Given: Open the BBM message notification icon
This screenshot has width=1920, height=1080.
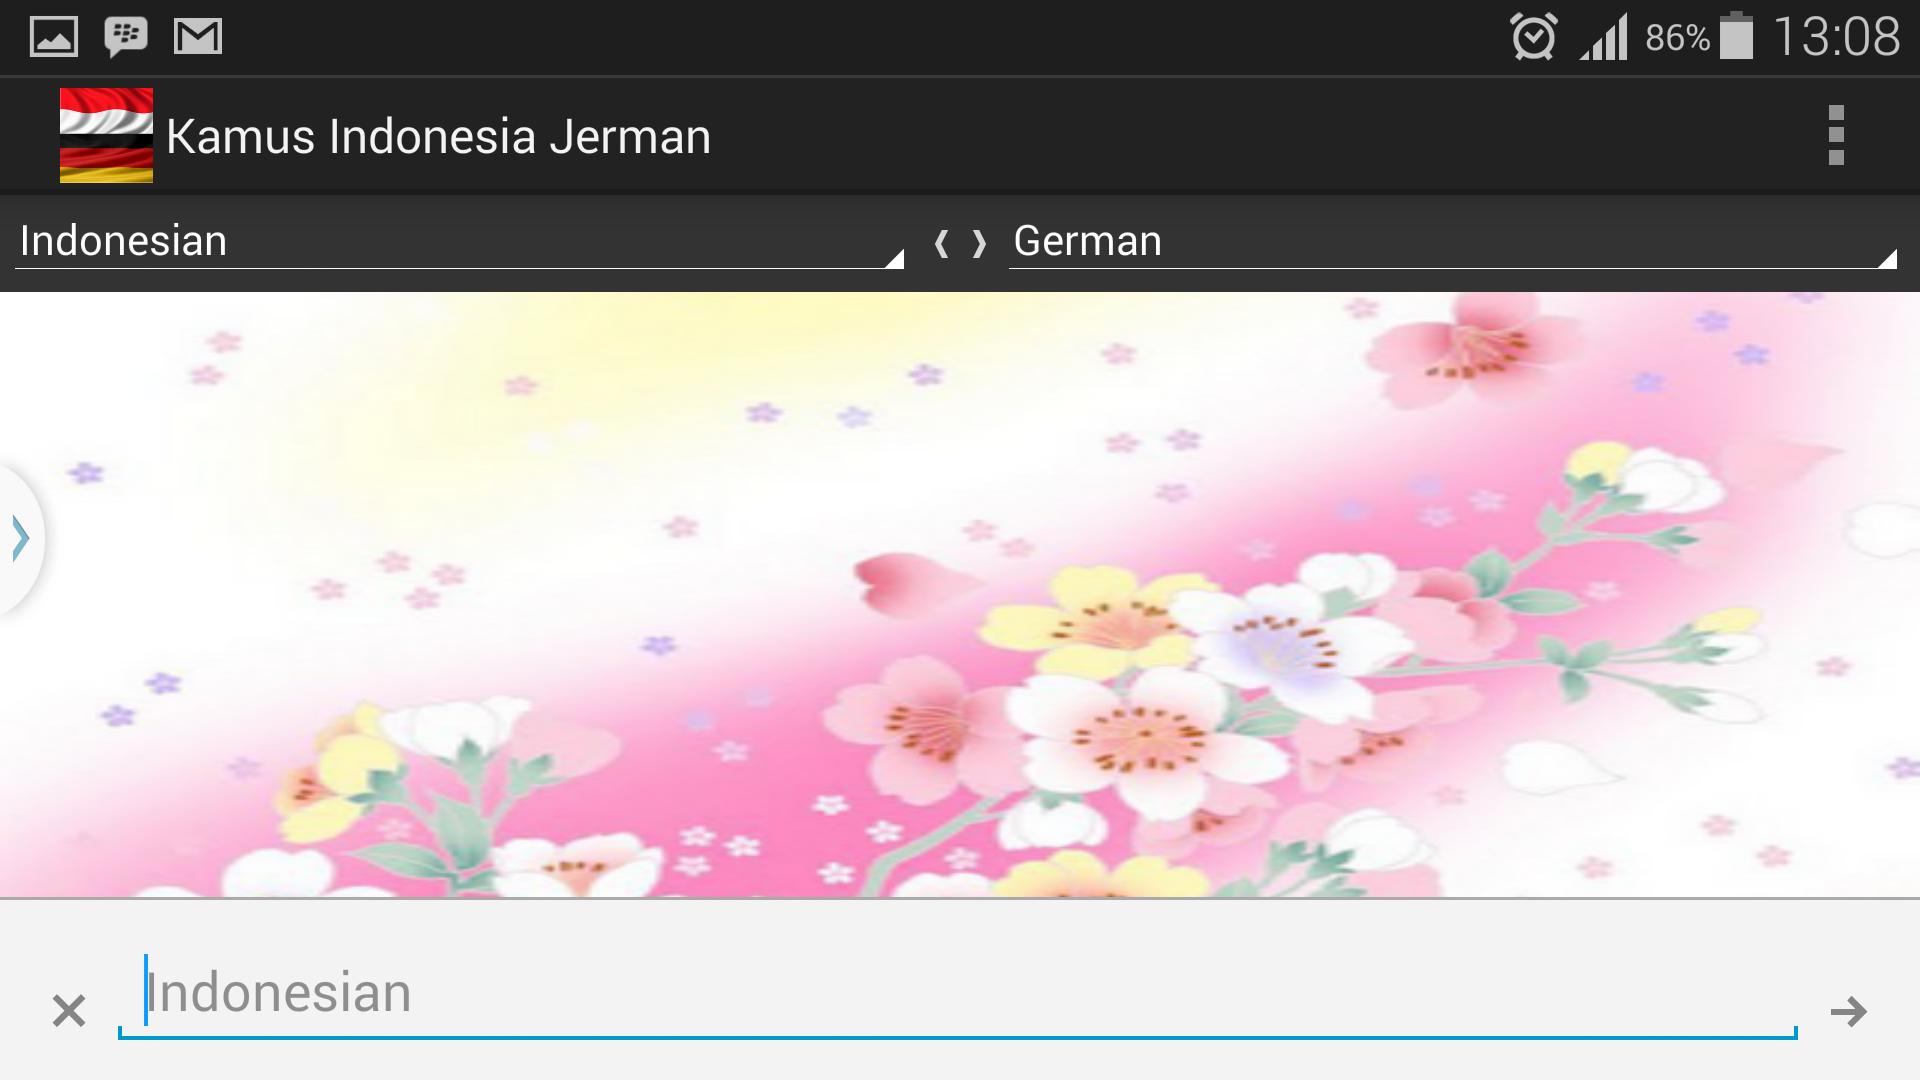Looking at the screenshot, I should [x=126, y=37].
